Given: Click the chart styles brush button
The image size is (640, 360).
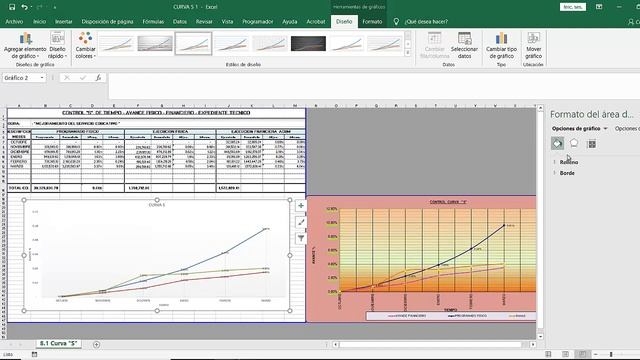Looking at the screenshot, I should pyautogui.click(x=301, y=222).
